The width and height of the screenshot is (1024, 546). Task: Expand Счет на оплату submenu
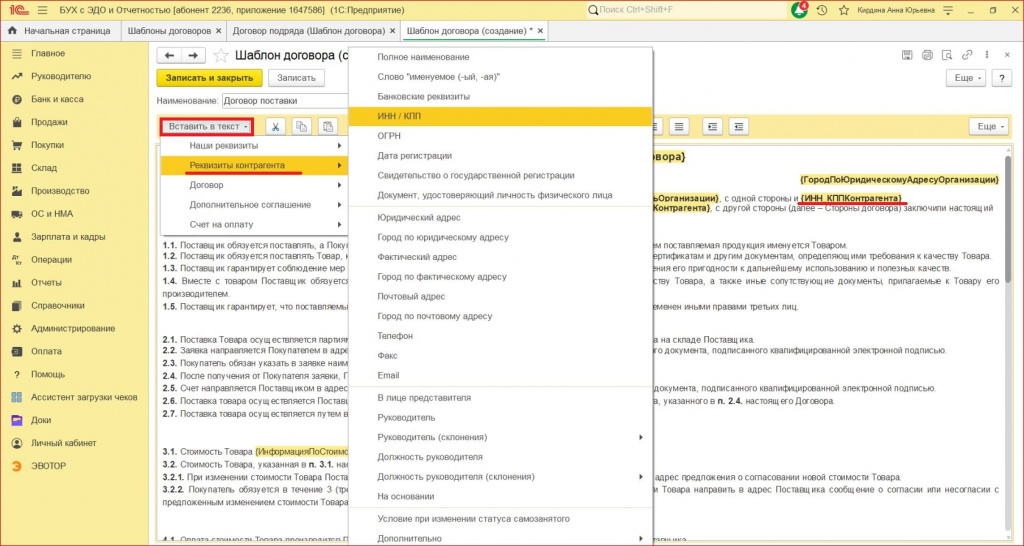pos(253,224)
